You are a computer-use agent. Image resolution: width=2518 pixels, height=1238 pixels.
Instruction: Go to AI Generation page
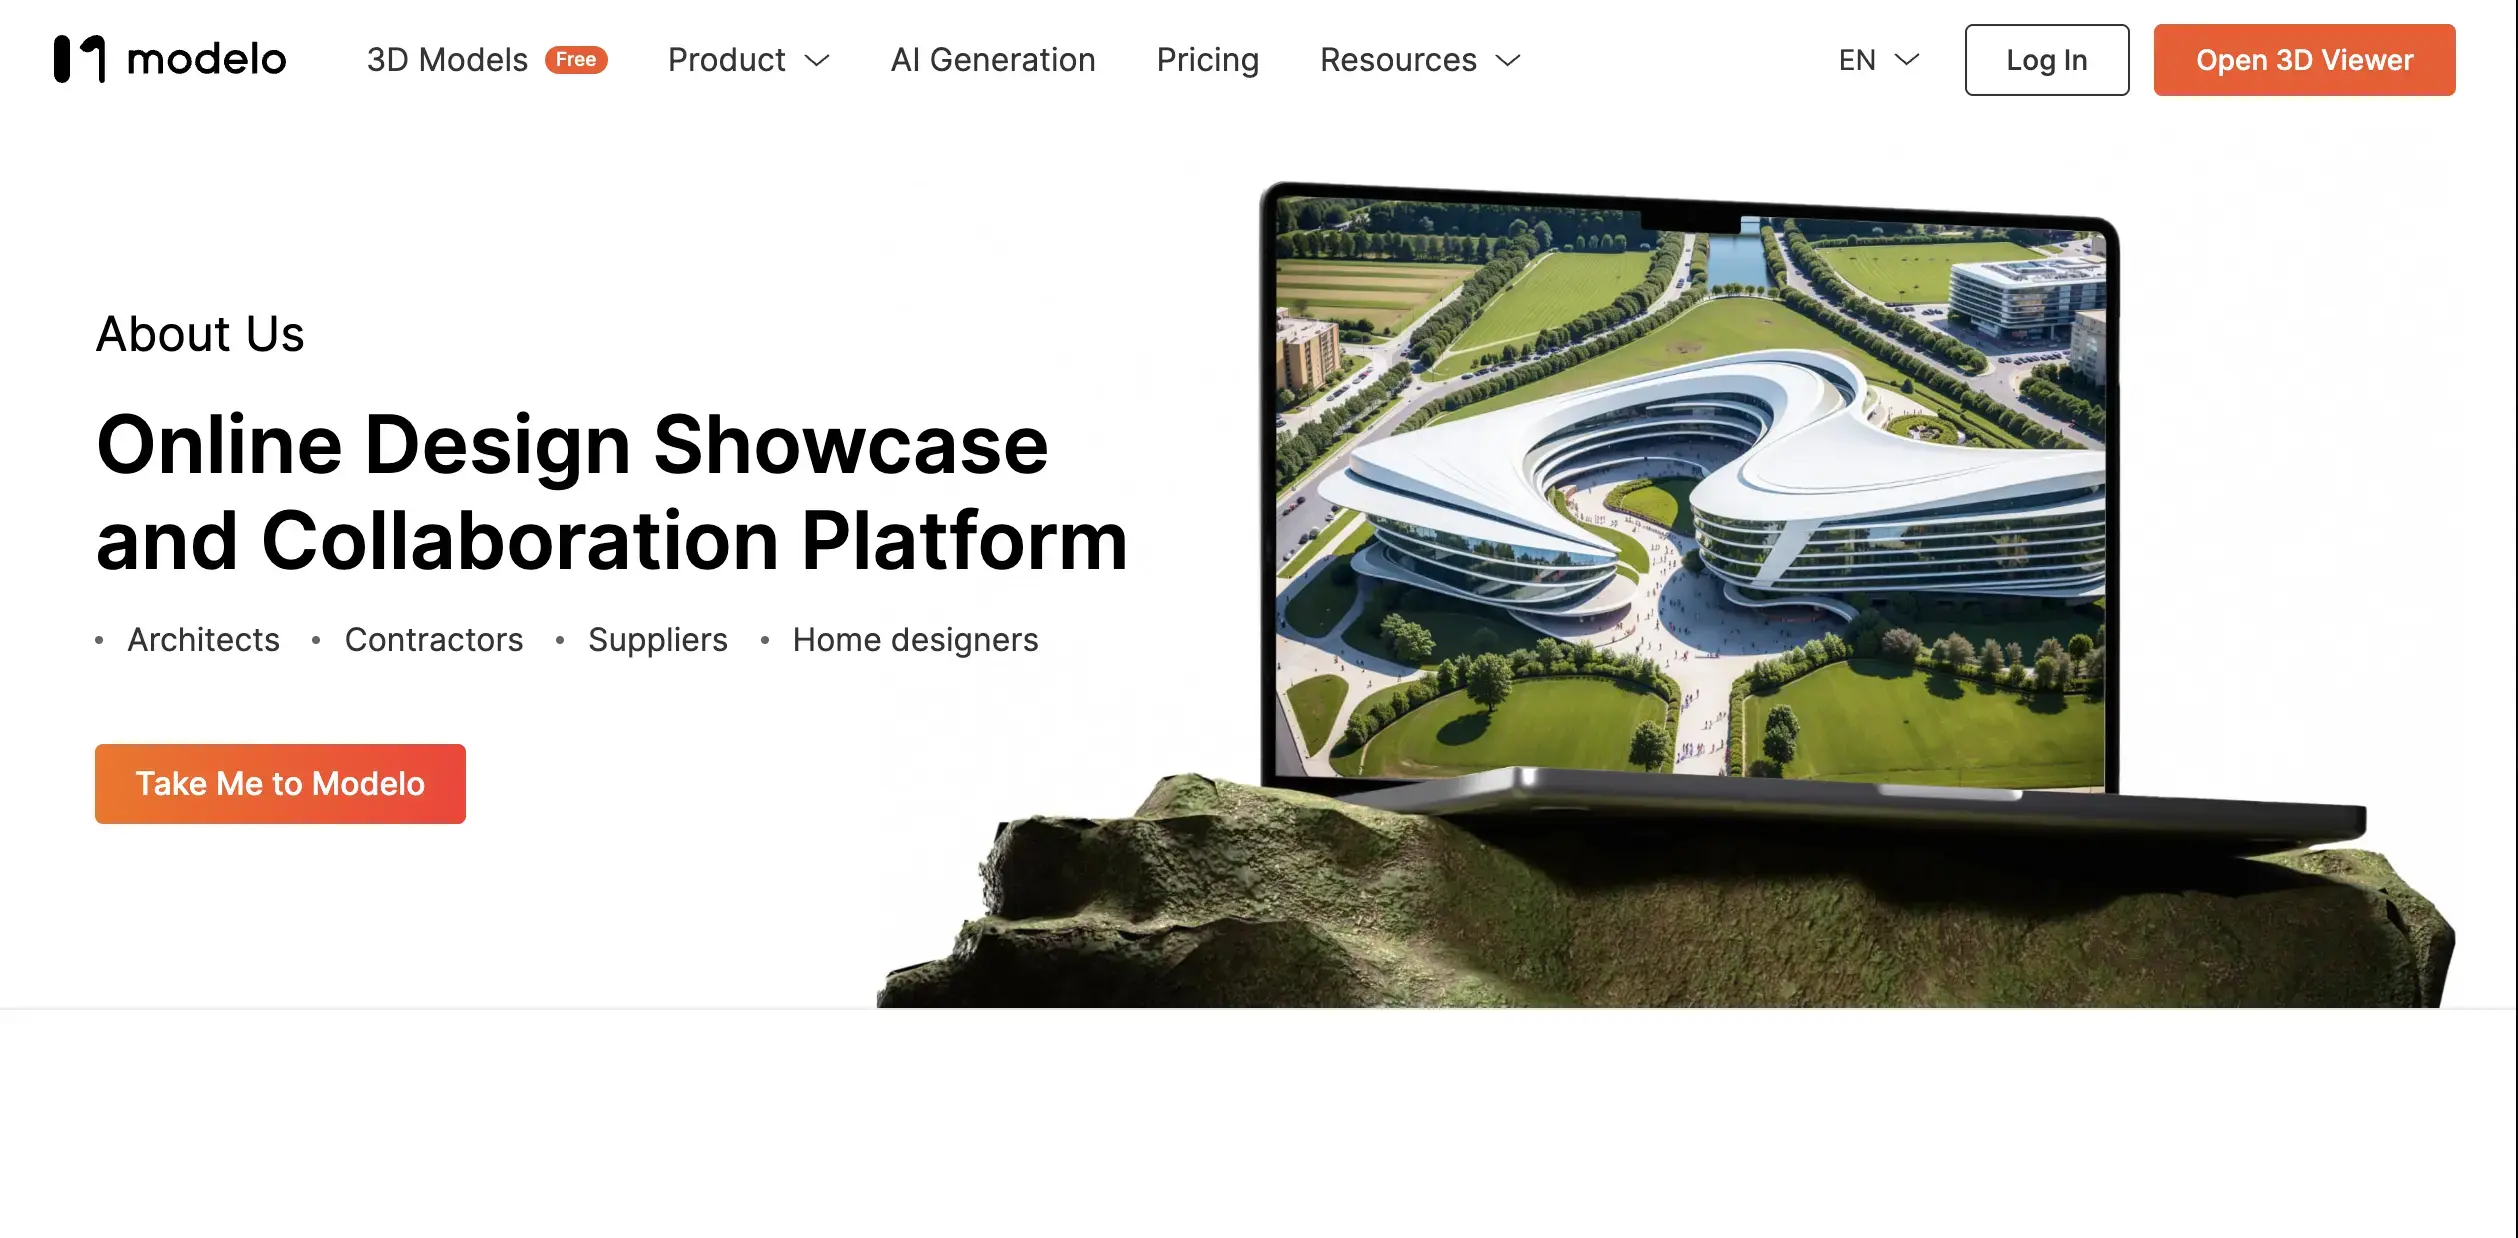click(x=992, y=60)
